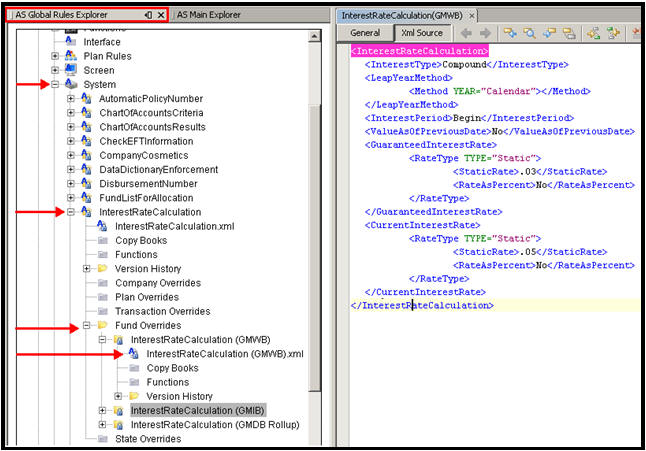The image size is (646, 451).
Task: Click the <GuaranteedInterestRate> opening tag line
Action: (431, 145)
